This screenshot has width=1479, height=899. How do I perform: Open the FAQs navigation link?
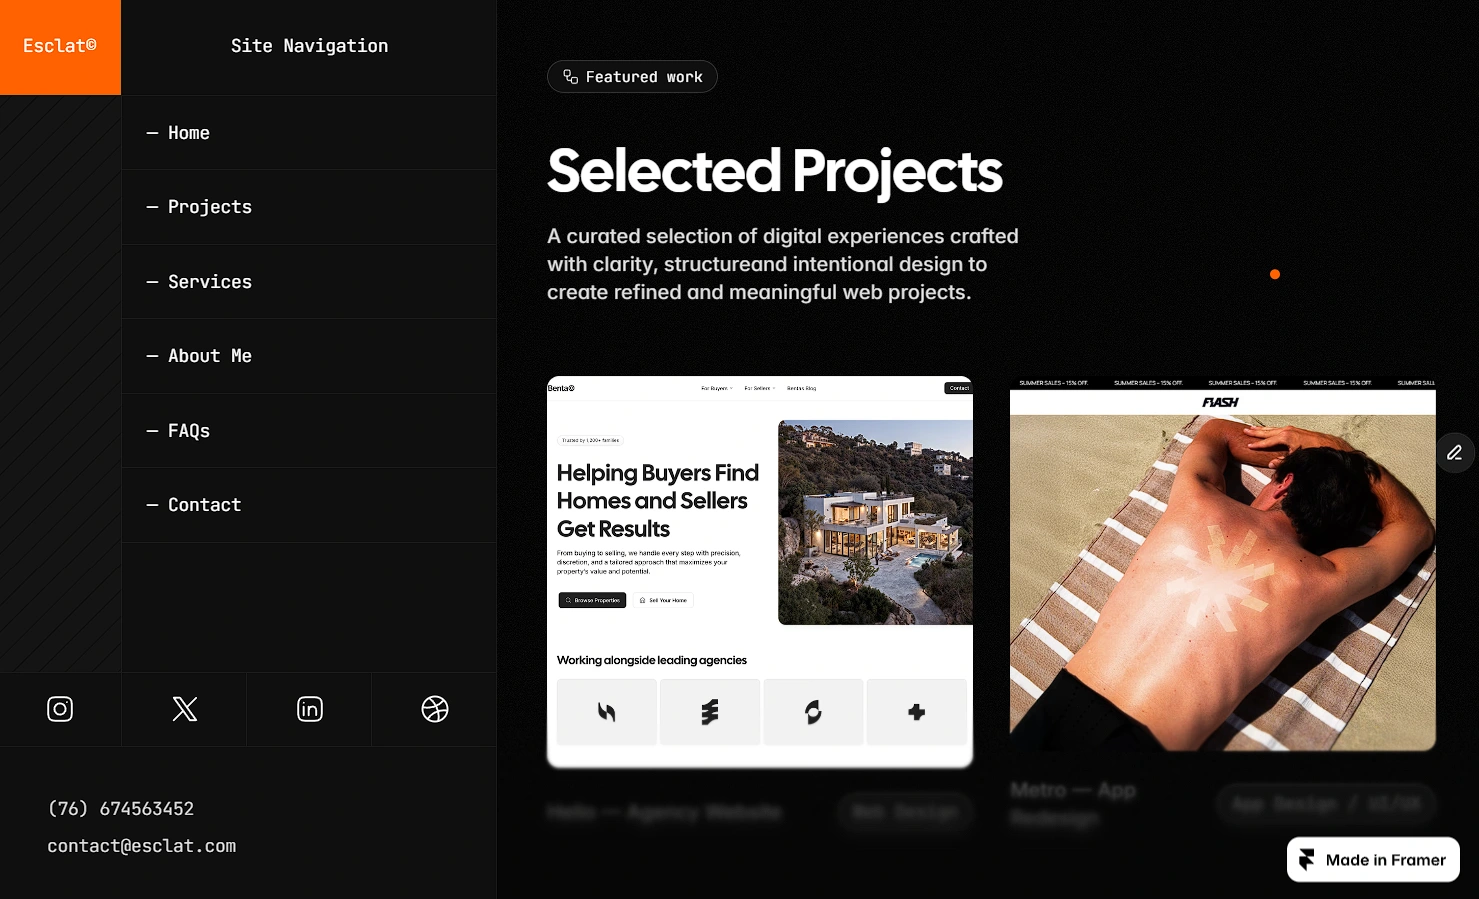click(309, 431)
